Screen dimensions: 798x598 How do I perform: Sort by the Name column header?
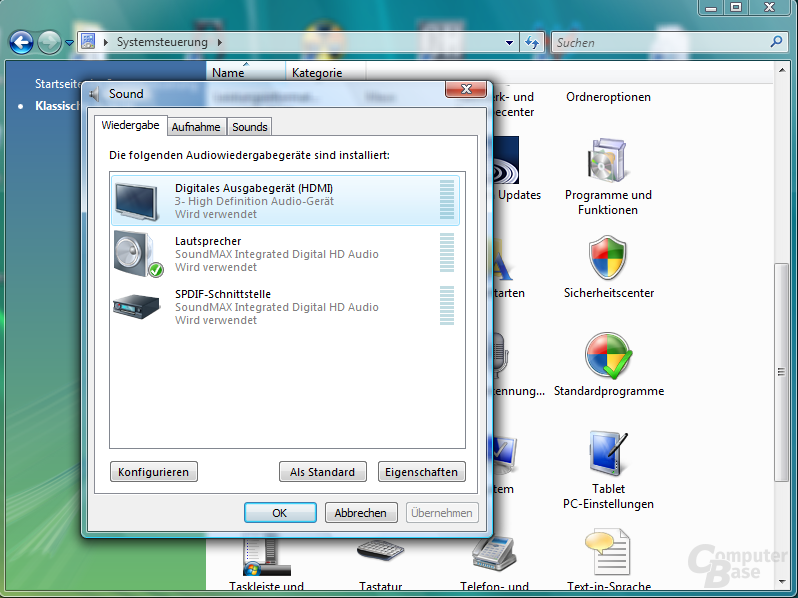[246, 73]
